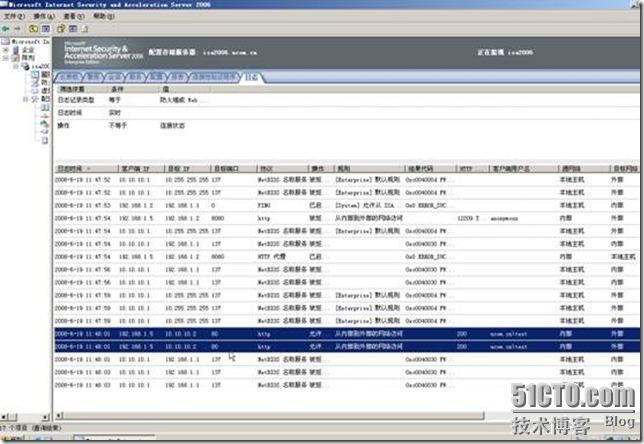
Task: Select the http port 8080 denied log row
Action: click(346, 218)
